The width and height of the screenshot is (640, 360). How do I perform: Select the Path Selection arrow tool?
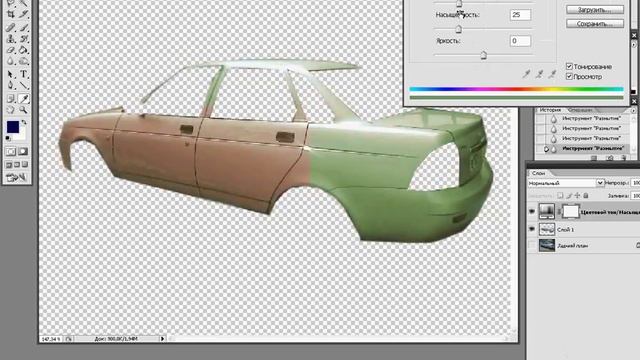11,75
